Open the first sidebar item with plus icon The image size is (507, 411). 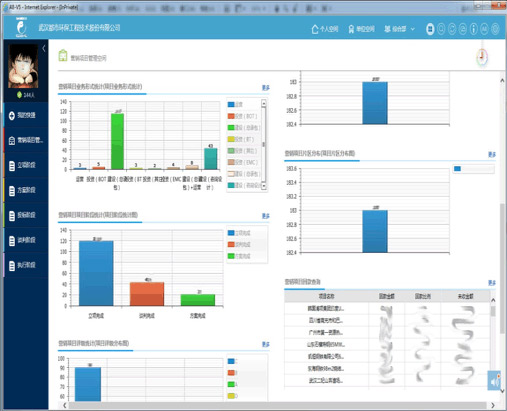tap(26, 115)
